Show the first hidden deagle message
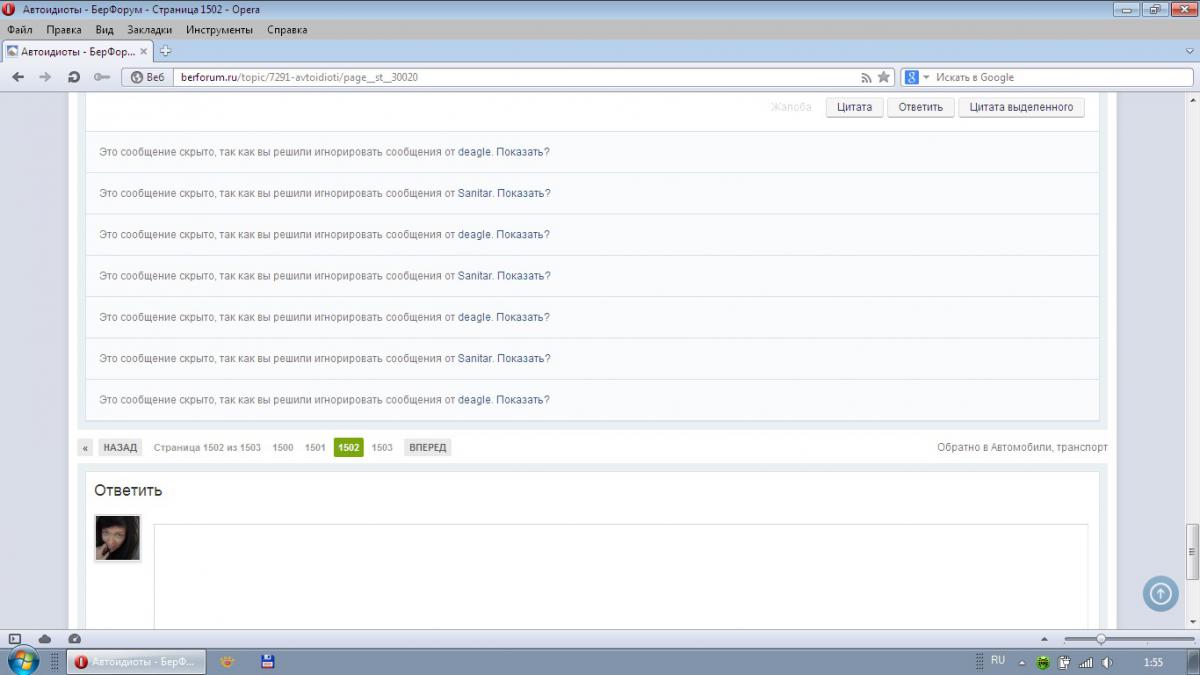Screen dimensions: 1200x675 521,152
